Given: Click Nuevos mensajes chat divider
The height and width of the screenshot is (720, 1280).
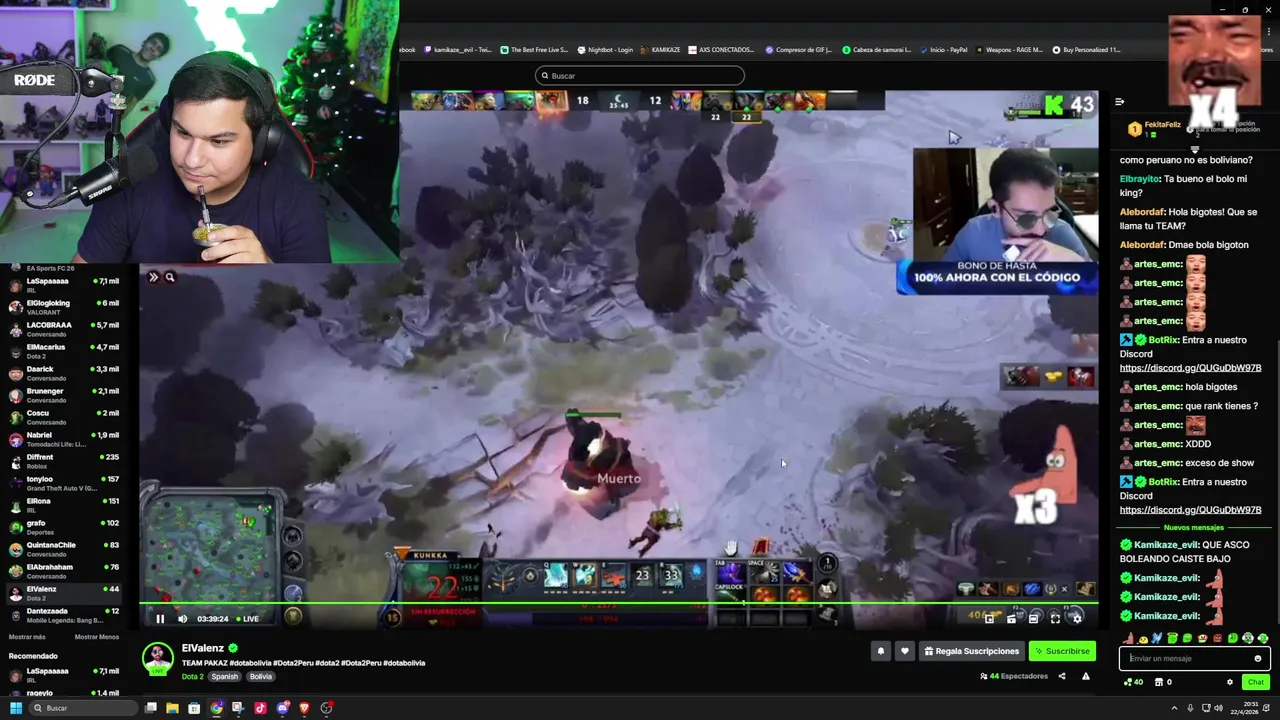Looking at the screenshot, I should coord(1193,528).
